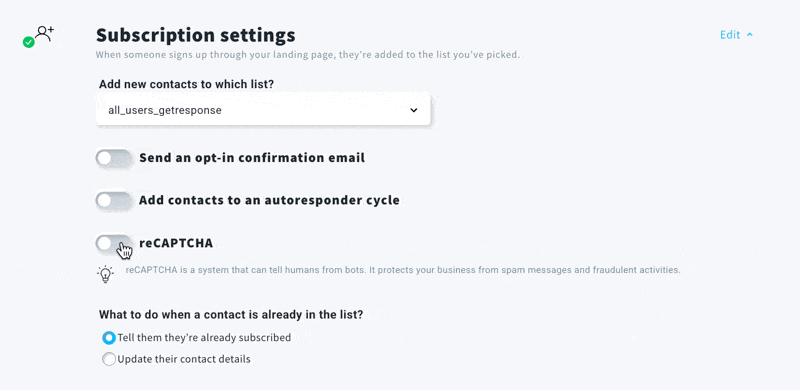Select the 'Tell them they're already subscribed' radio

click(x=109, y=337)
